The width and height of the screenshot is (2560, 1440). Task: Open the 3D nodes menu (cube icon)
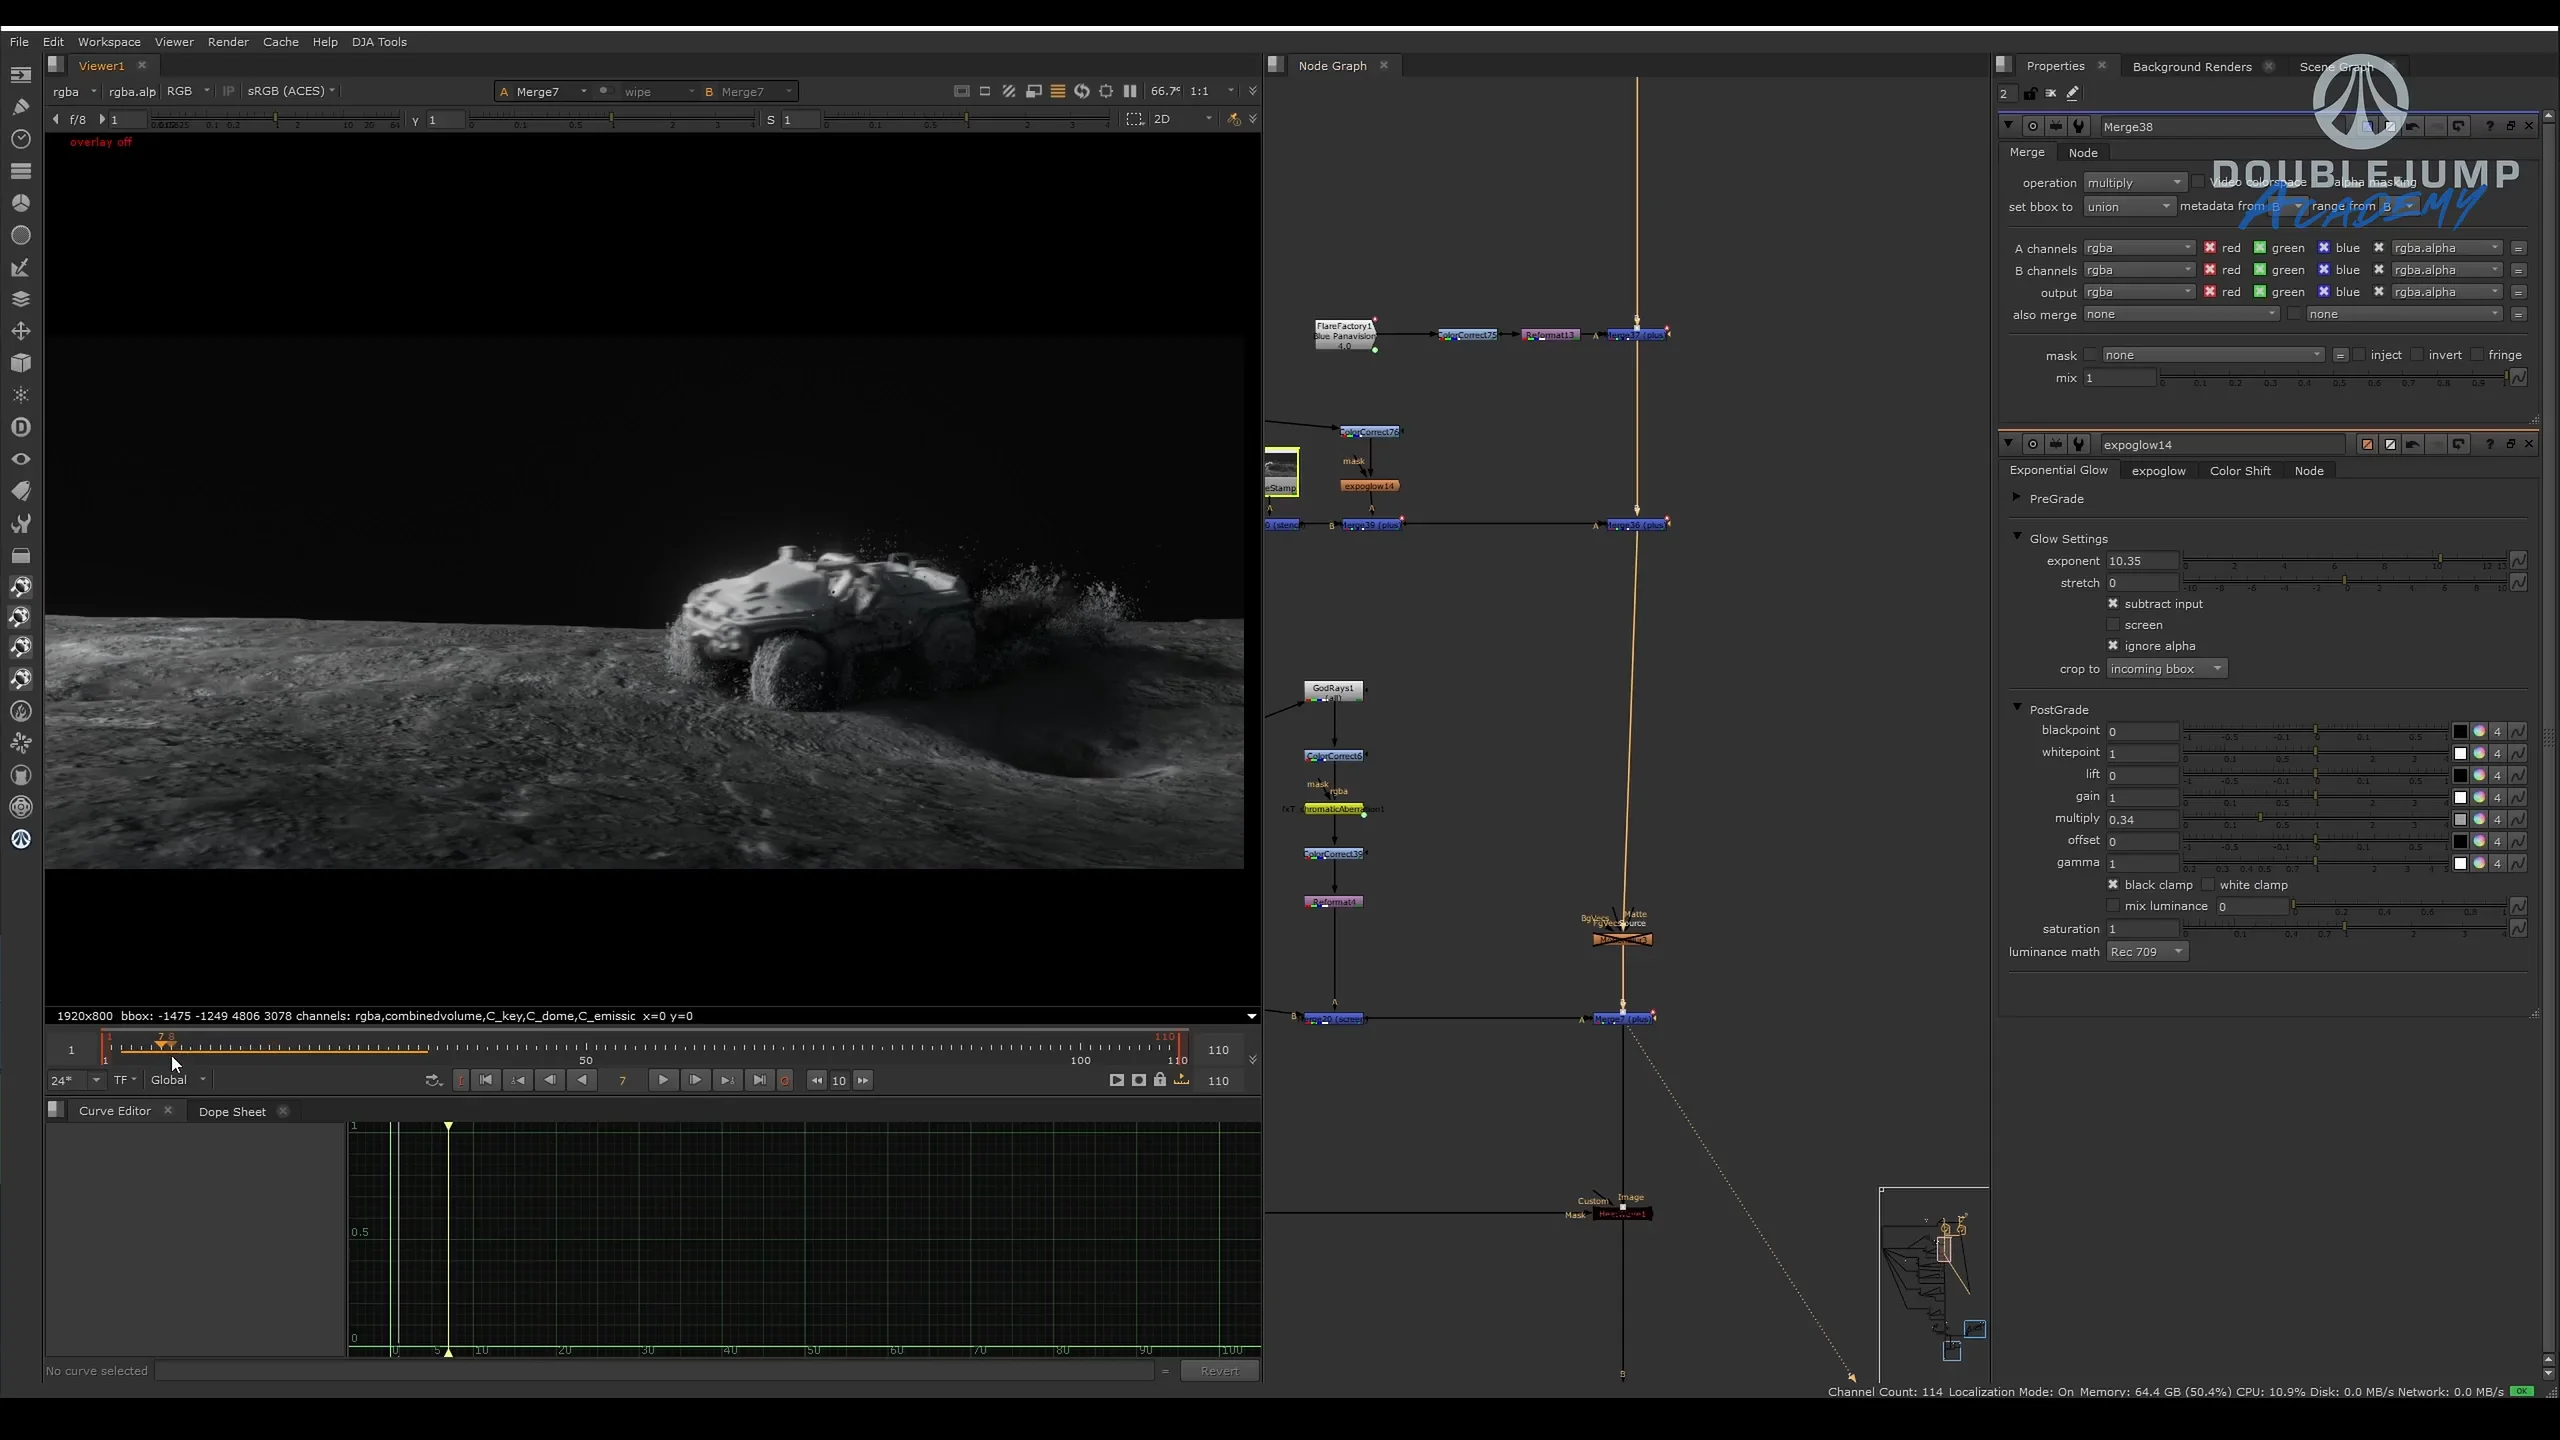(x=21, y=362)
